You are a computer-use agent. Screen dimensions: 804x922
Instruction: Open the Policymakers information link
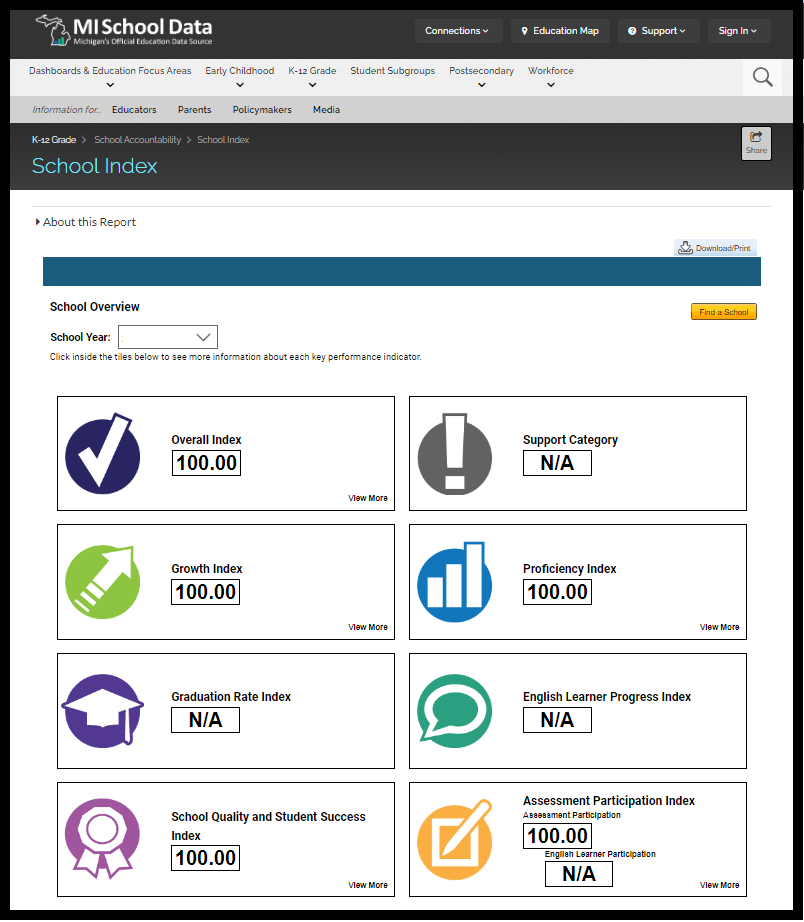[x=262, y=110]
